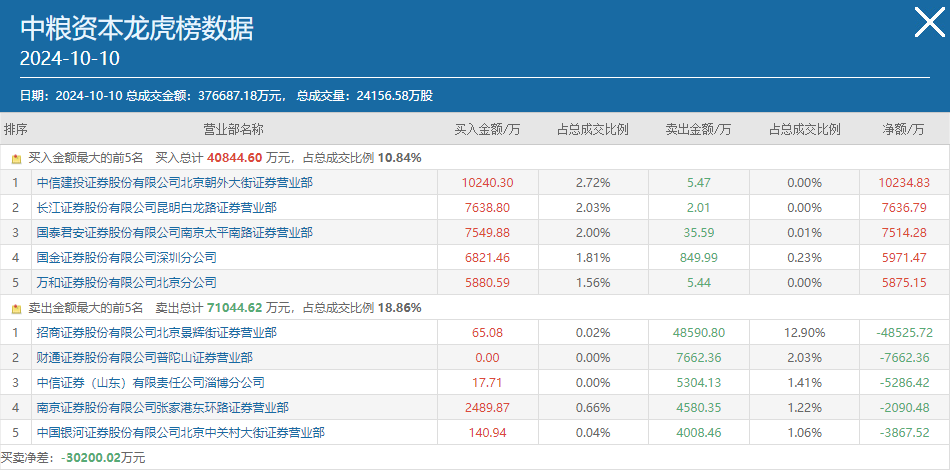Click the 12.90% sell ratio cell

tap(805, 333)
